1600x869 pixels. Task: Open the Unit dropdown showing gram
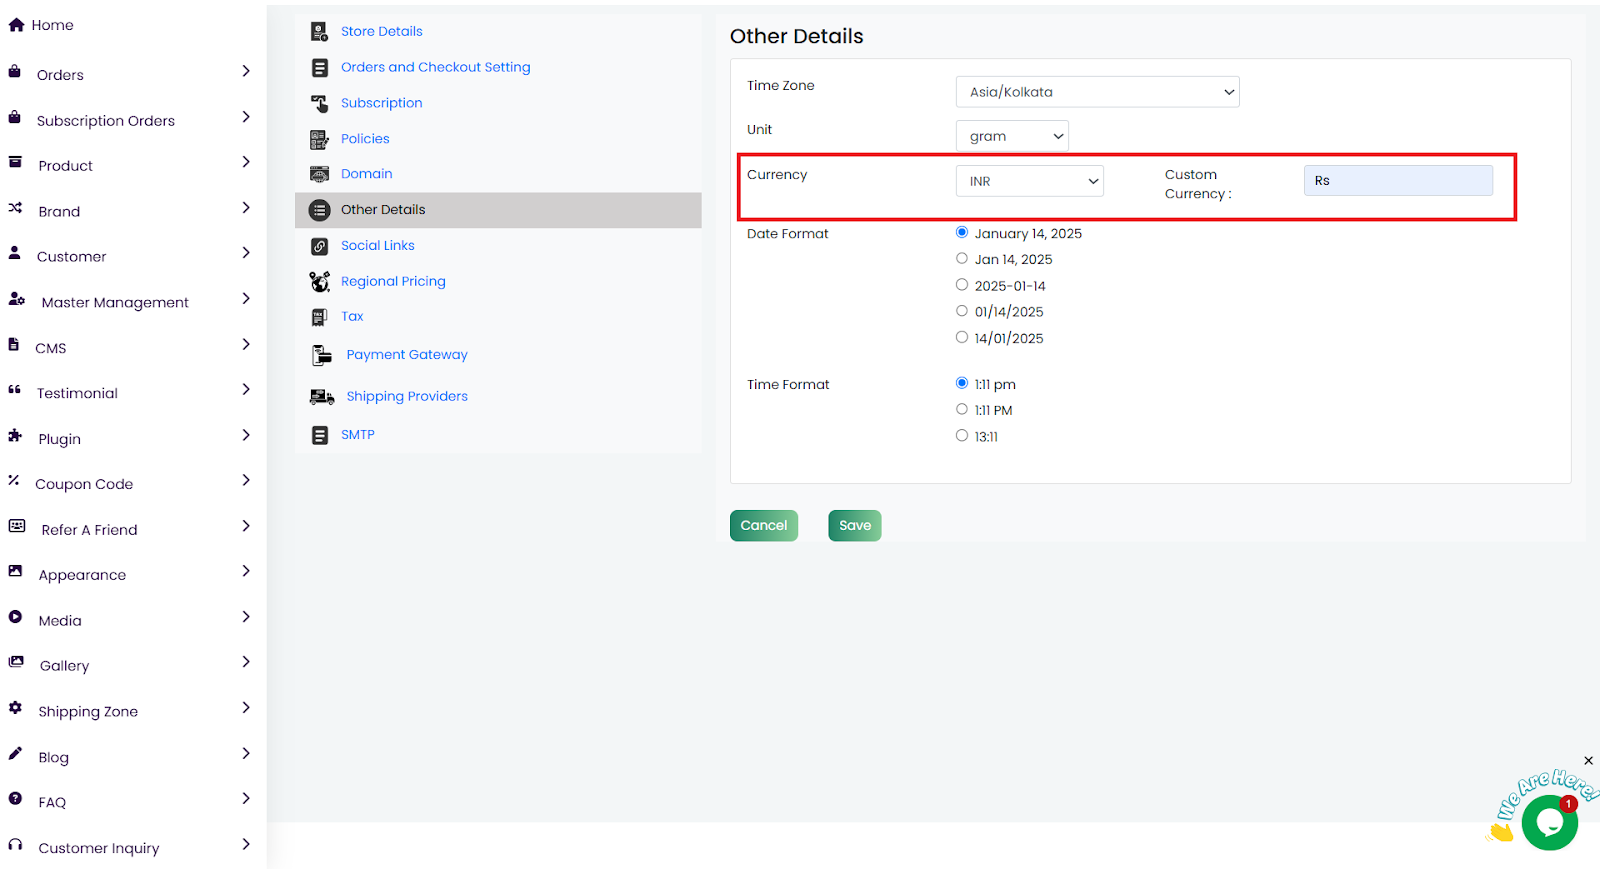coord(1012,136)
